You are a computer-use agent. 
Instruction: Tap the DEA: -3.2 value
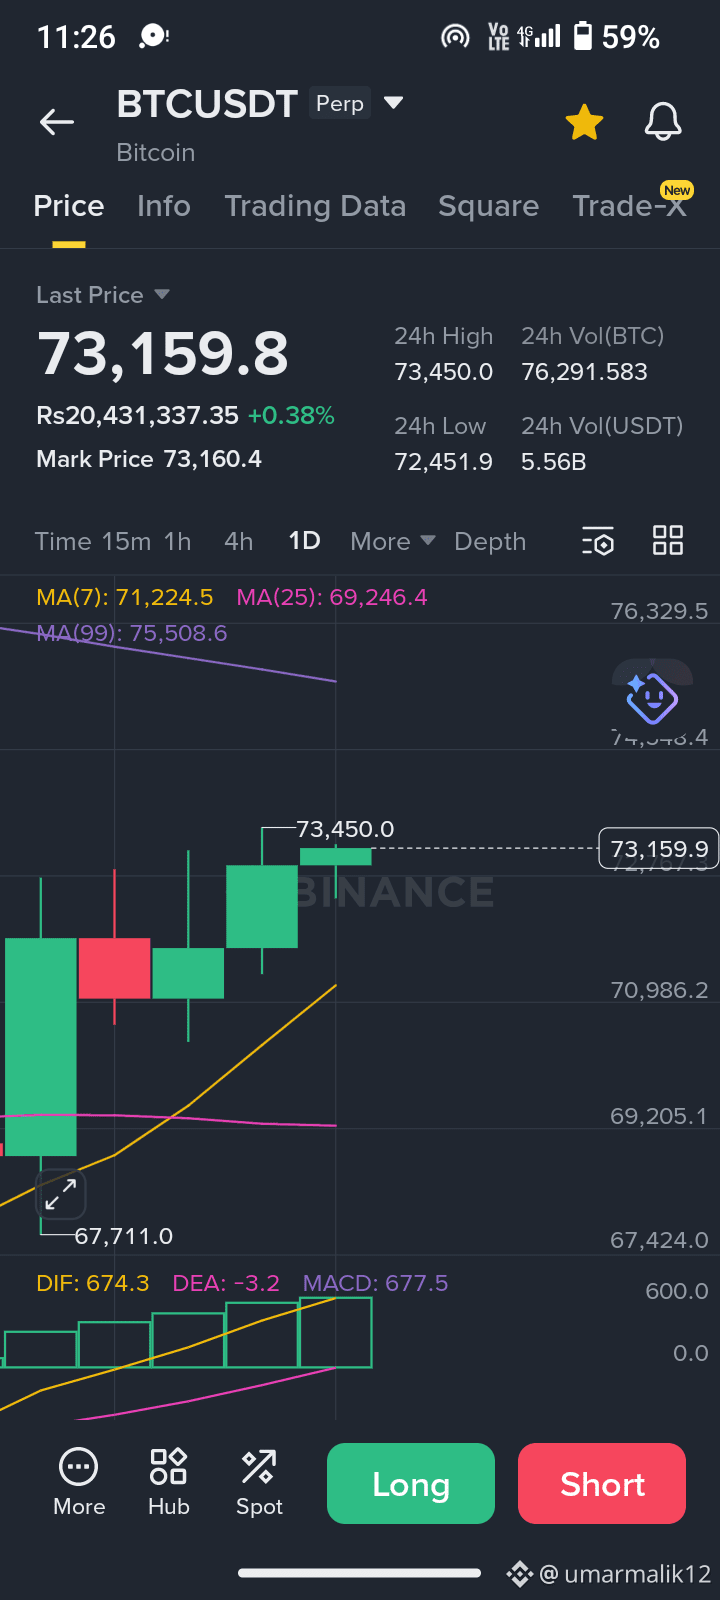click(x=226, y=1283)
